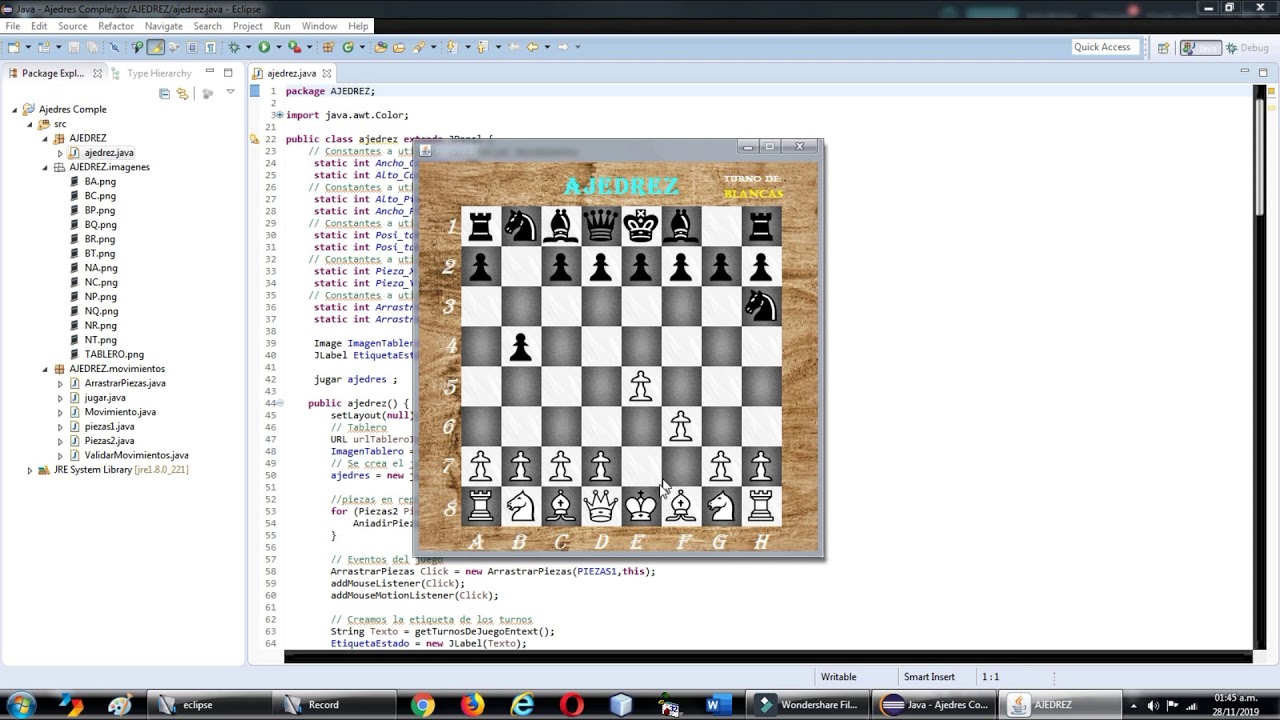Viewport: 1280px width, 720px height.
Task: Switch to the Java perspective
Action: click(x=1200, y=47)
